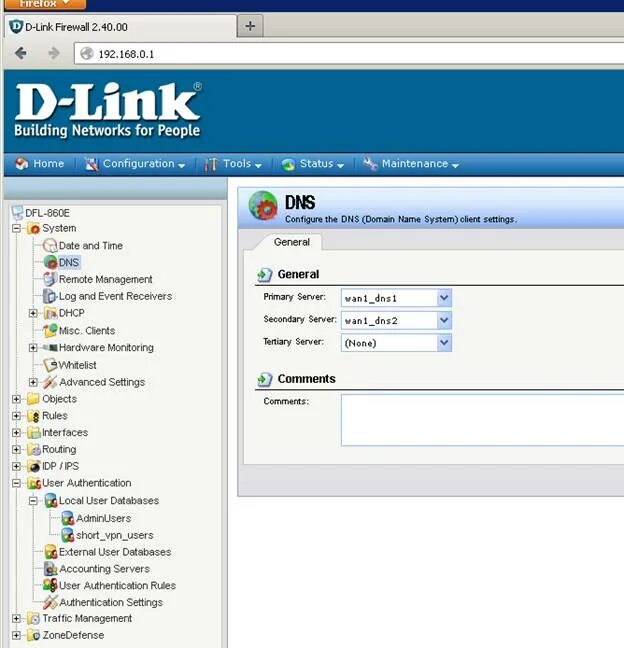
Task: Open the Secondary Server dropdown
Action: pyautogui.click(x=444, y=320)
